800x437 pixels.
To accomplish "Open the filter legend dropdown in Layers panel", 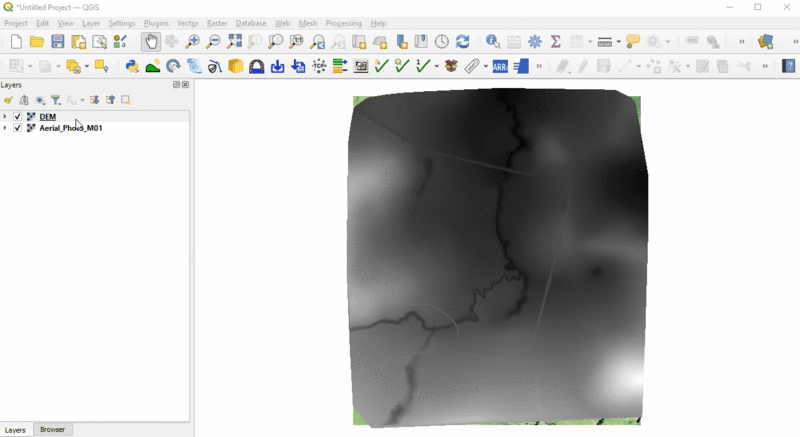I will [57, 100].
